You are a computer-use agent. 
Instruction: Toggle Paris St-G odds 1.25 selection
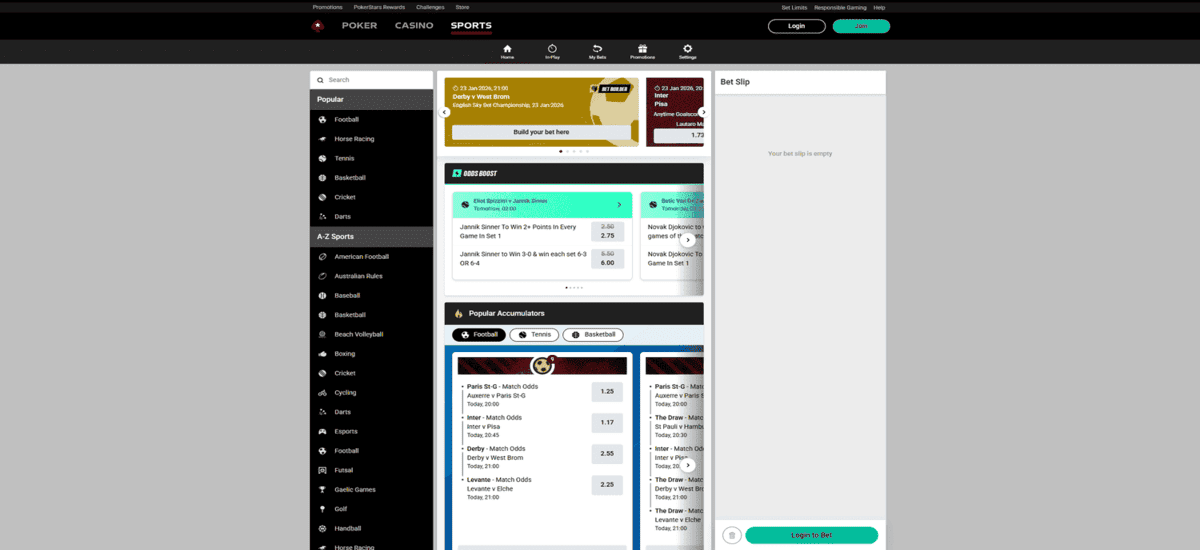pyautogui.click(x=607, y=392)
